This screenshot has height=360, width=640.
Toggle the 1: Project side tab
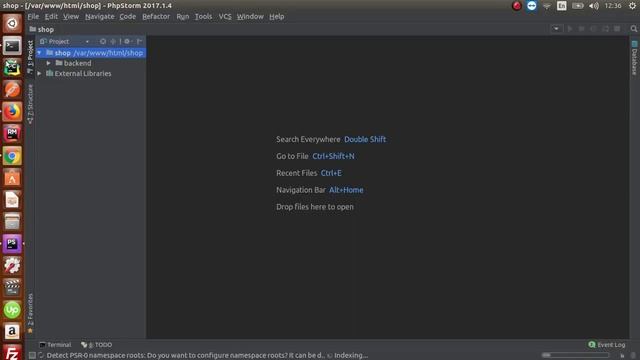point(30,57)
